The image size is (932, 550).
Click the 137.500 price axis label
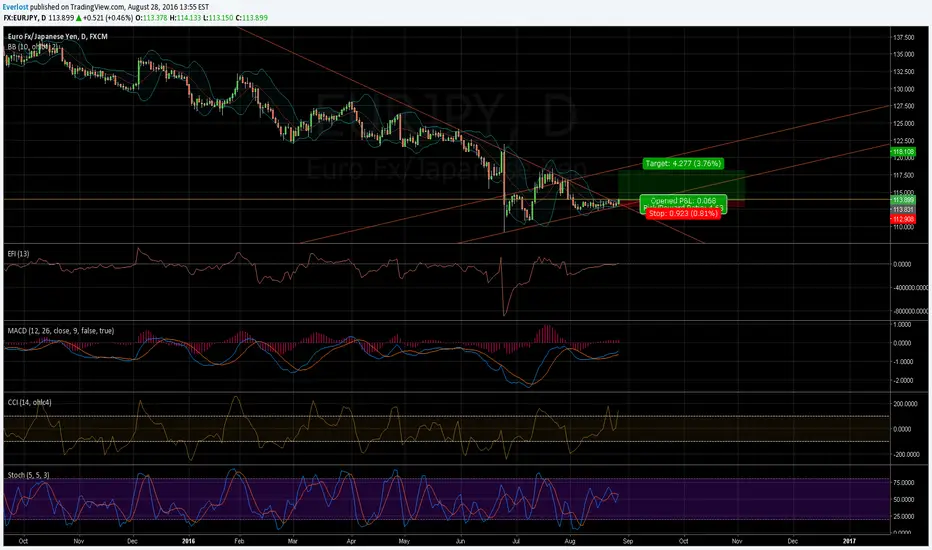pos(903,37)
